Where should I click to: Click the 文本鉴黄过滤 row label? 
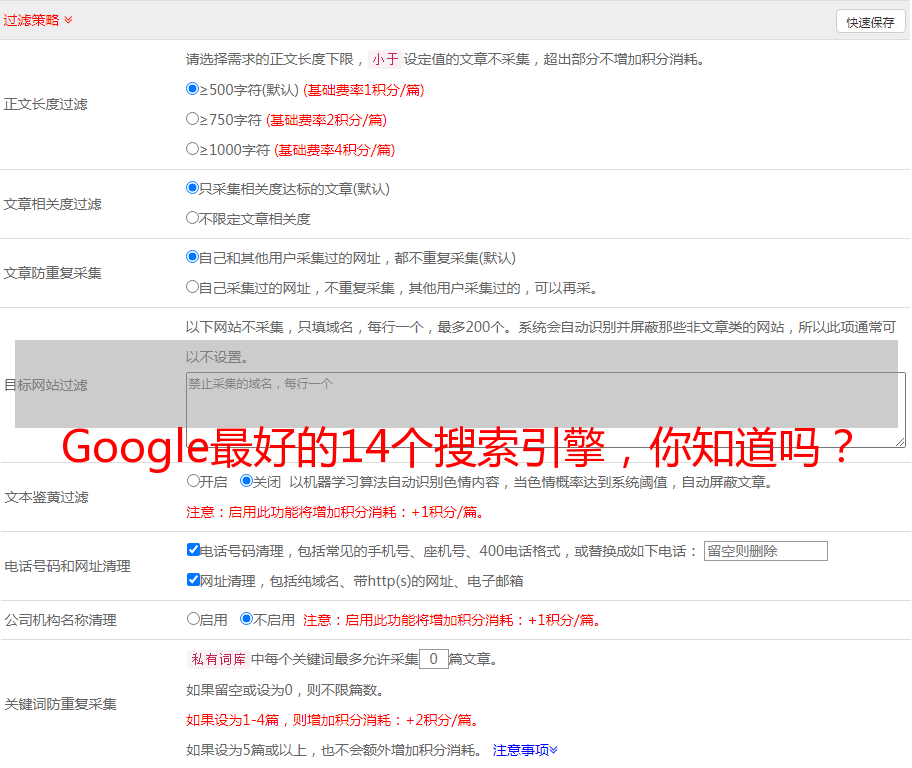click(x=47, y=497)
